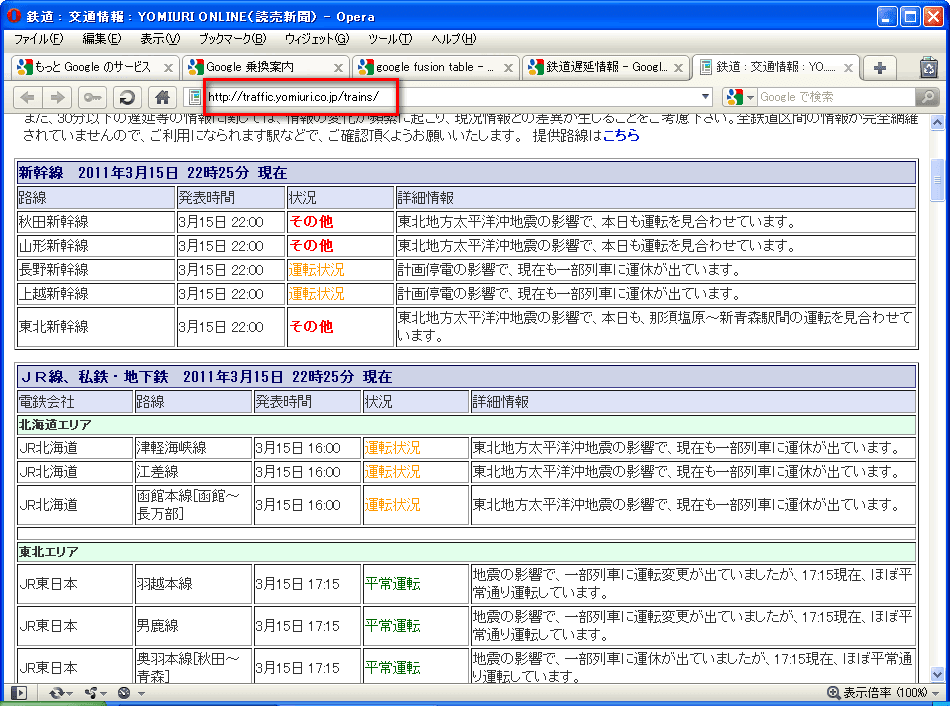Click the Opera logo in the title bar
The image size is (950, 706).
pyautogui.click(x=14, y=16)
